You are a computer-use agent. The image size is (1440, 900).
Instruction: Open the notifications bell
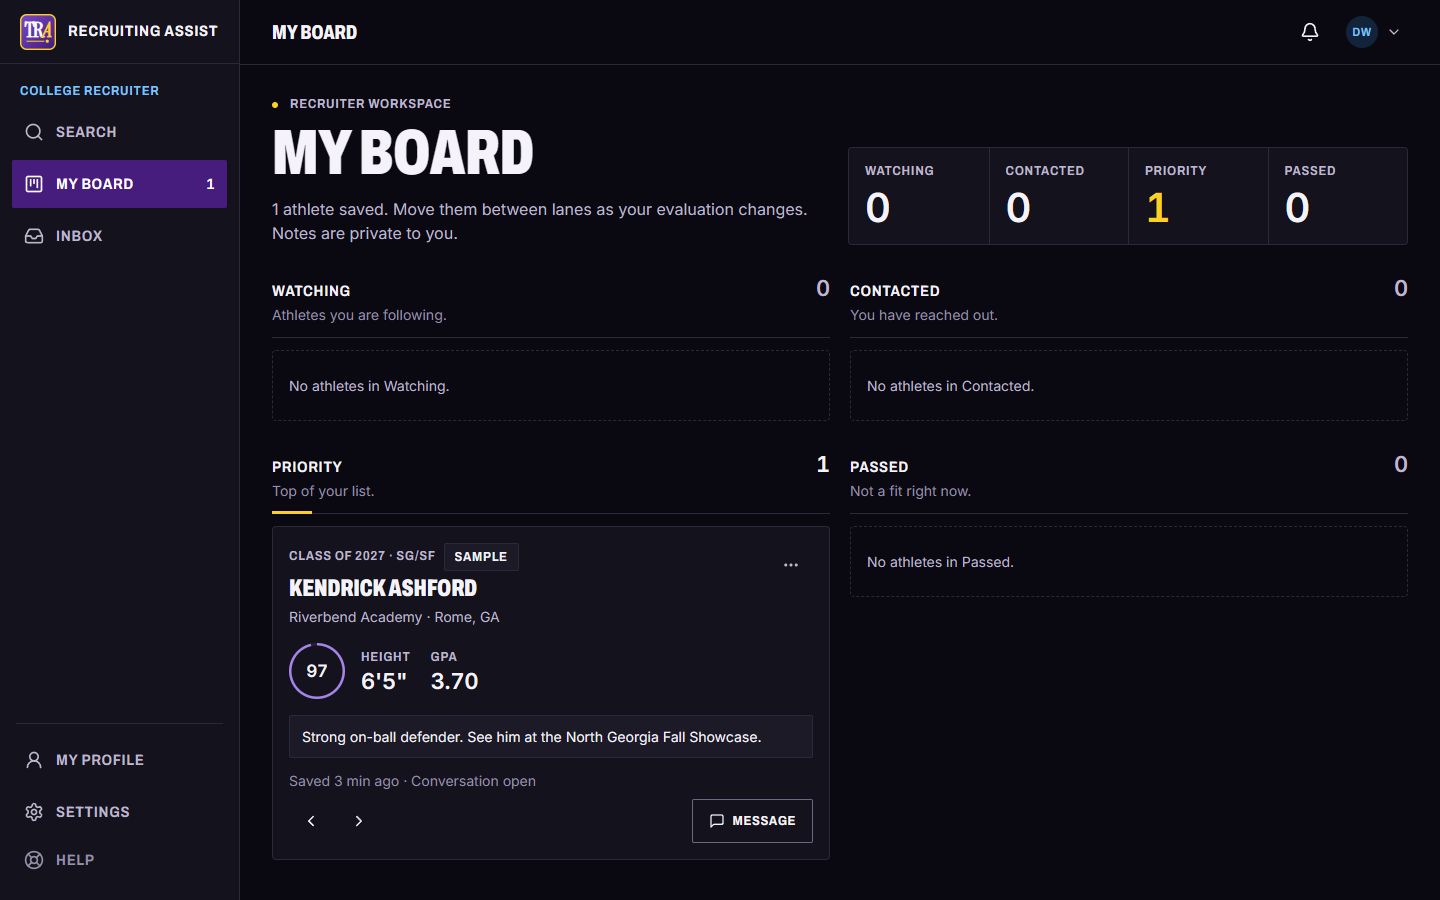pyautogui.click(x=1310, y=32)
